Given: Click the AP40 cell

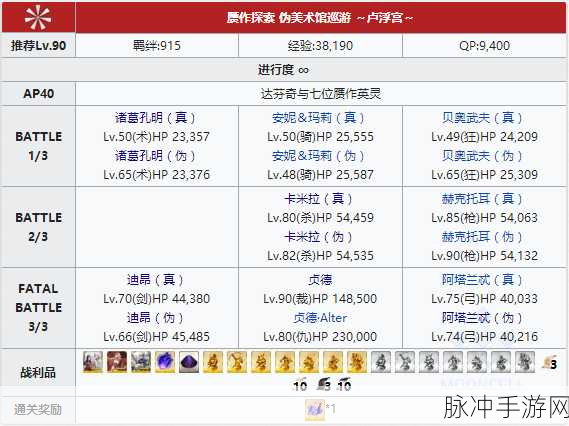Looking at the screenshot, I should click(38, 94).
